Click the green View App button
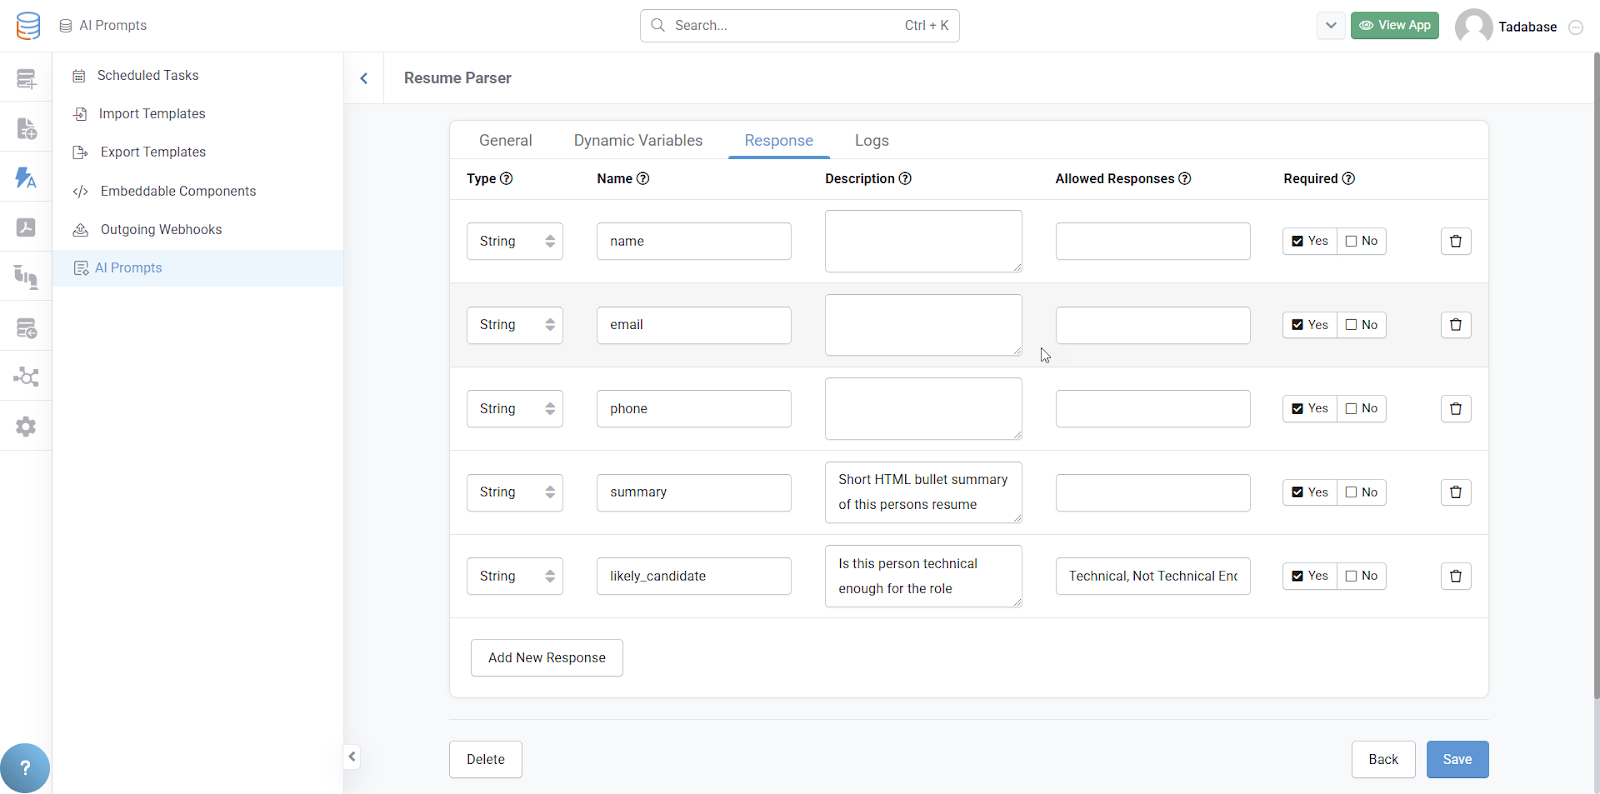 pyautogui.click(x=1395, y=25)
